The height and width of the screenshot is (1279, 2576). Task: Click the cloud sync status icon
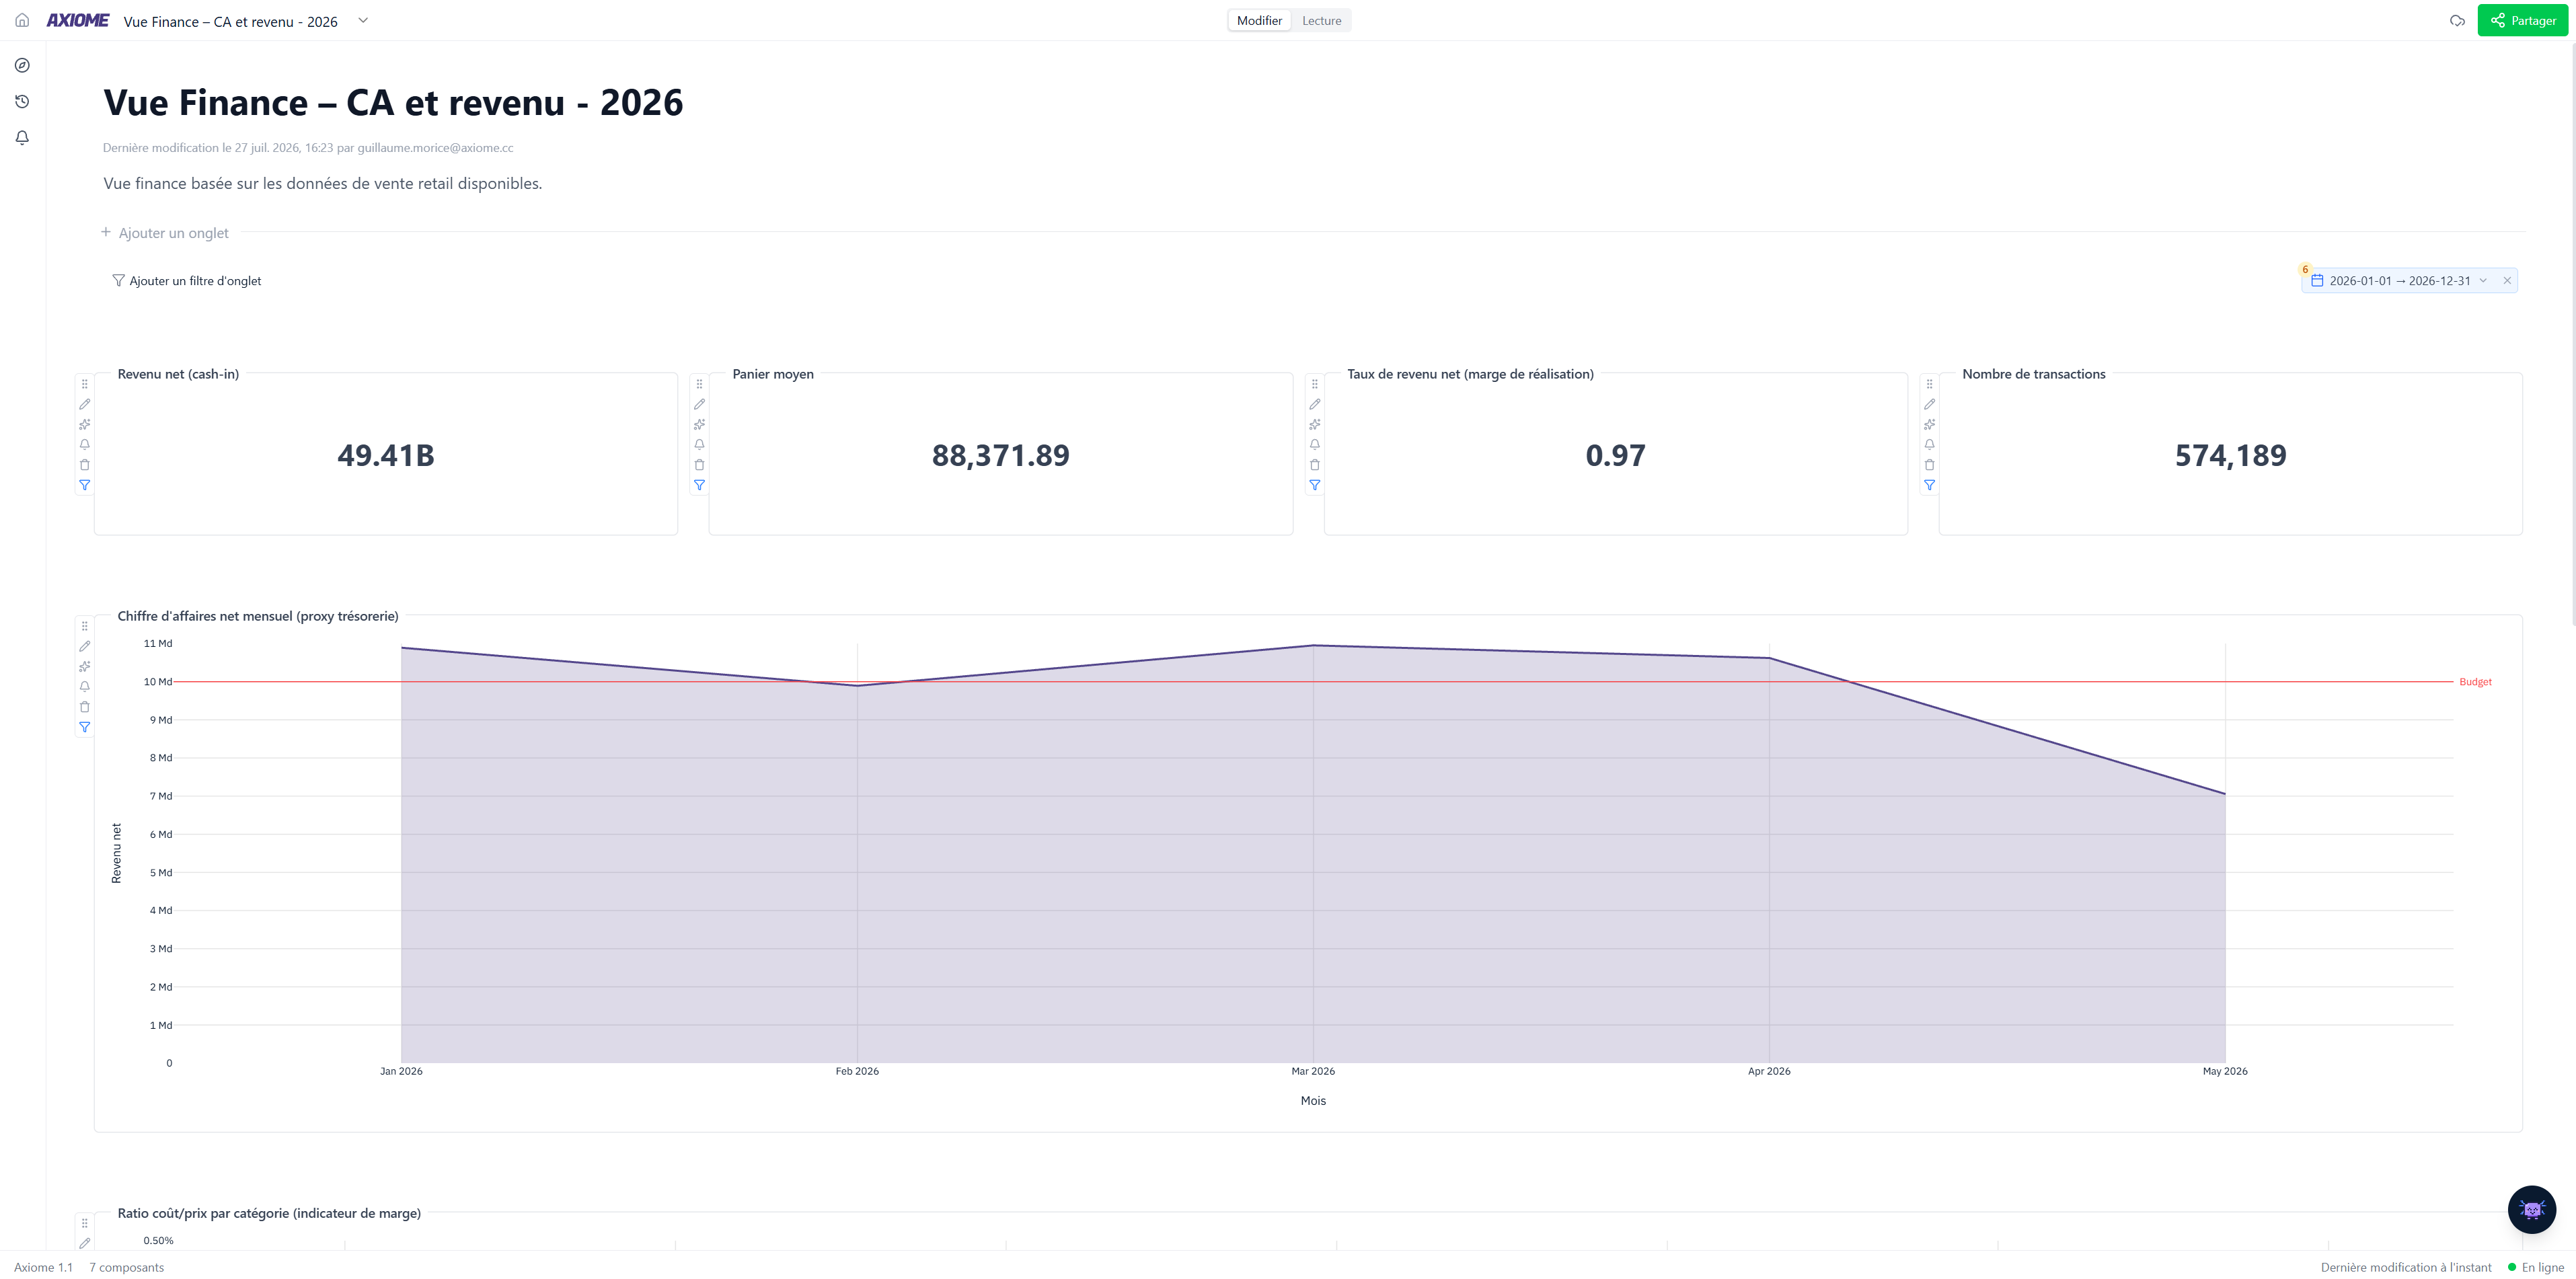[2457, 20]
